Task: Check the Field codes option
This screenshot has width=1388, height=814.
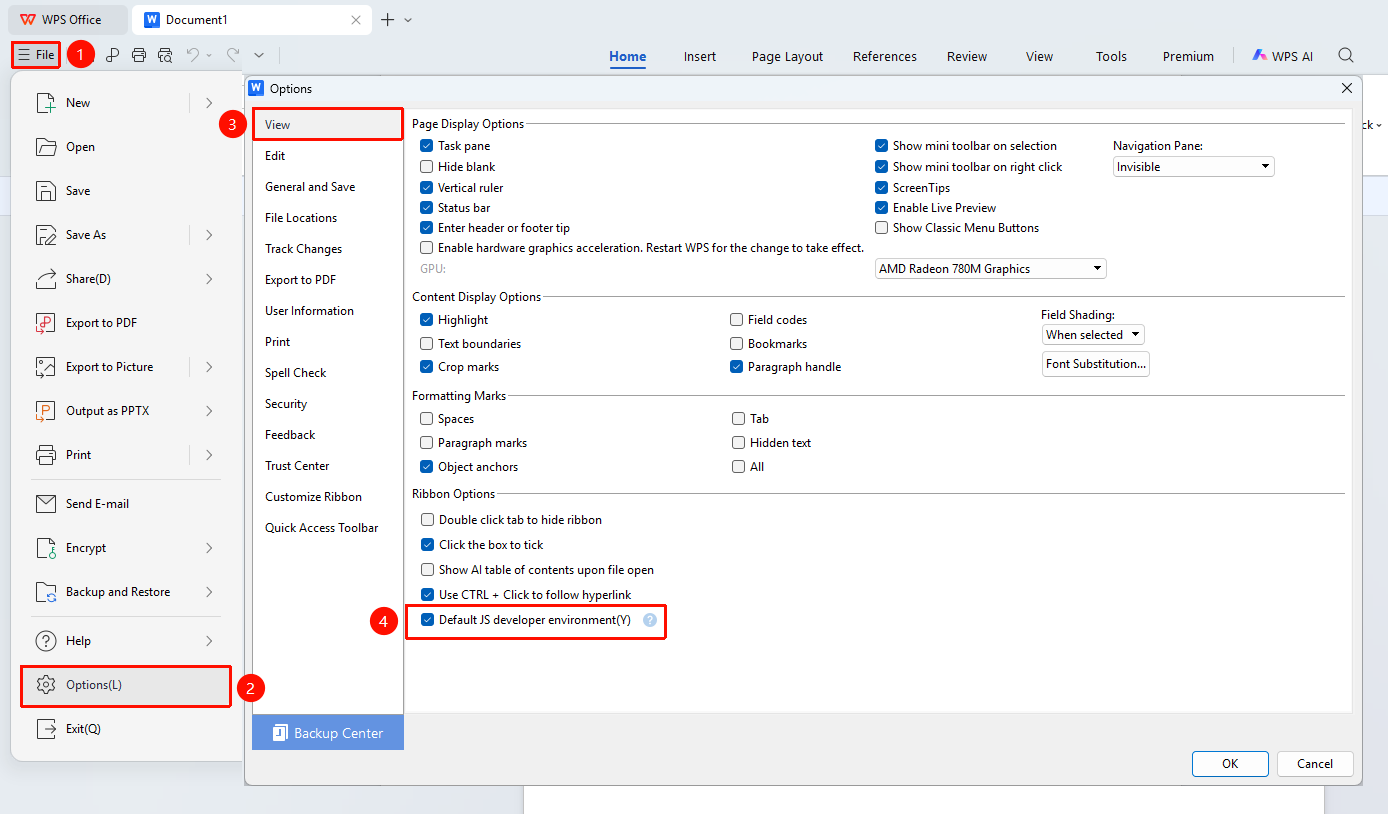Action: 737,320
